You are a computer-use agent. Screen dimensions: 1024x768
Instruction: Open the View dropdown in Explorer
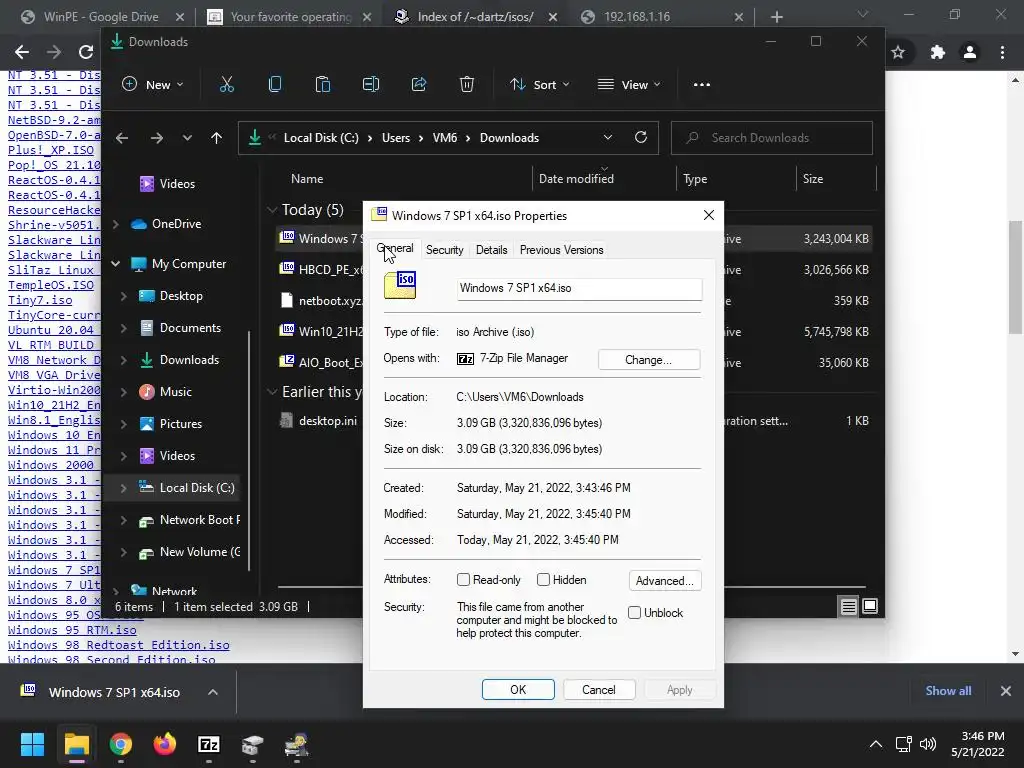(630, 84)
